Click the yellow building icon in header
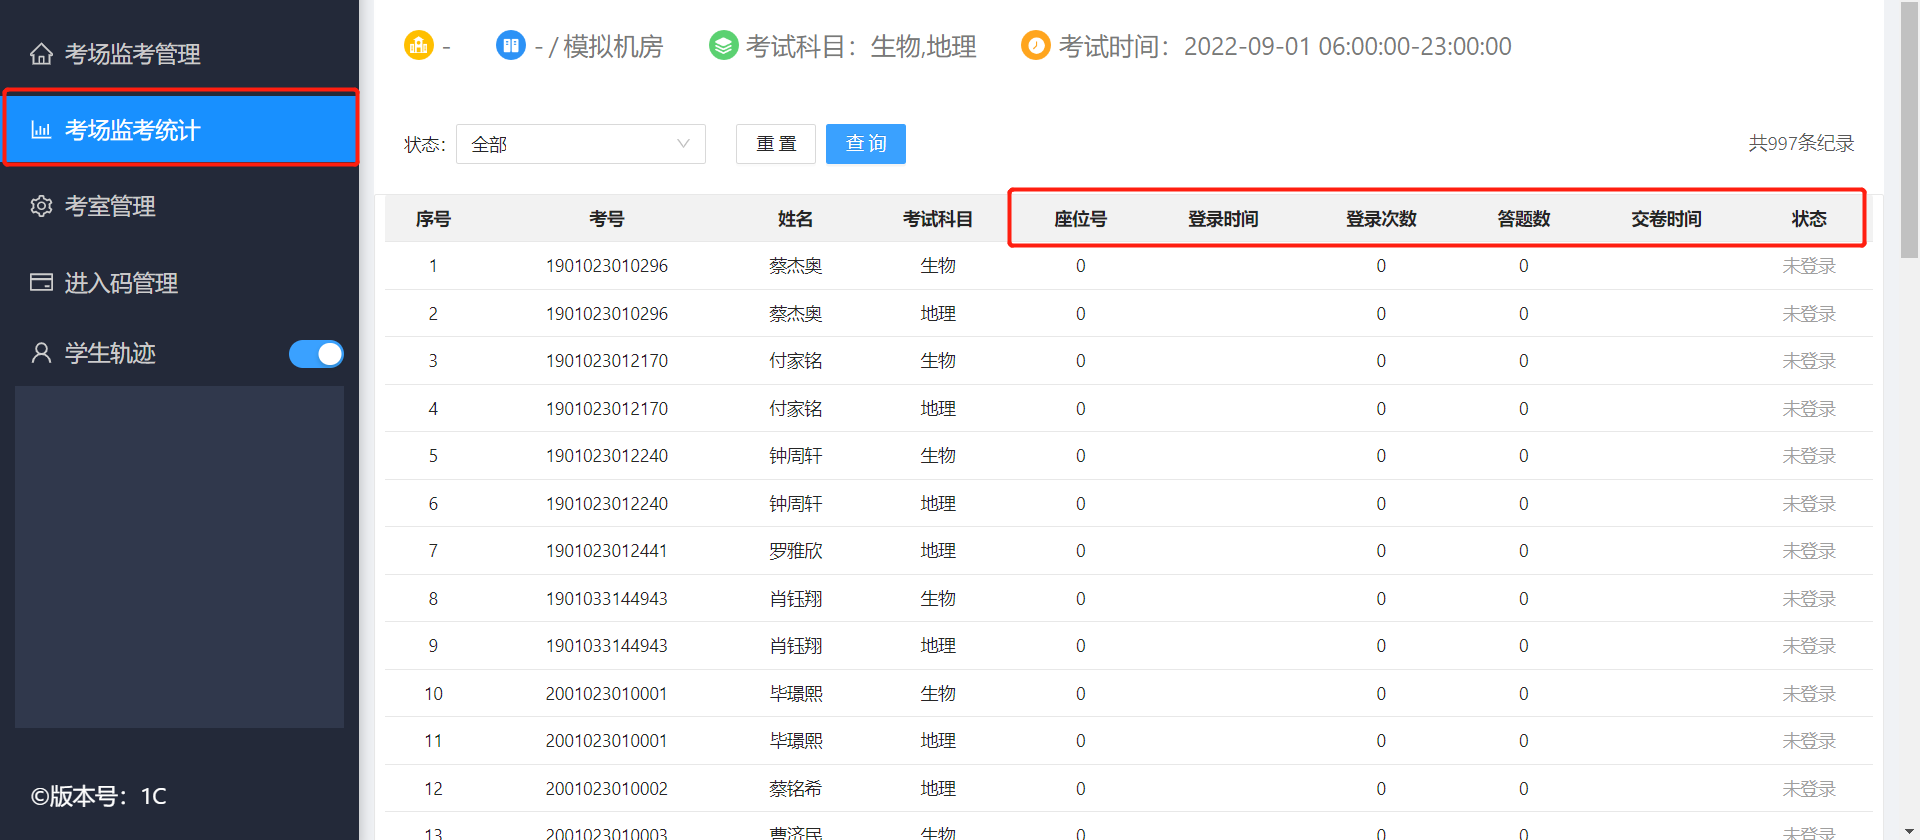 (418, 45)
